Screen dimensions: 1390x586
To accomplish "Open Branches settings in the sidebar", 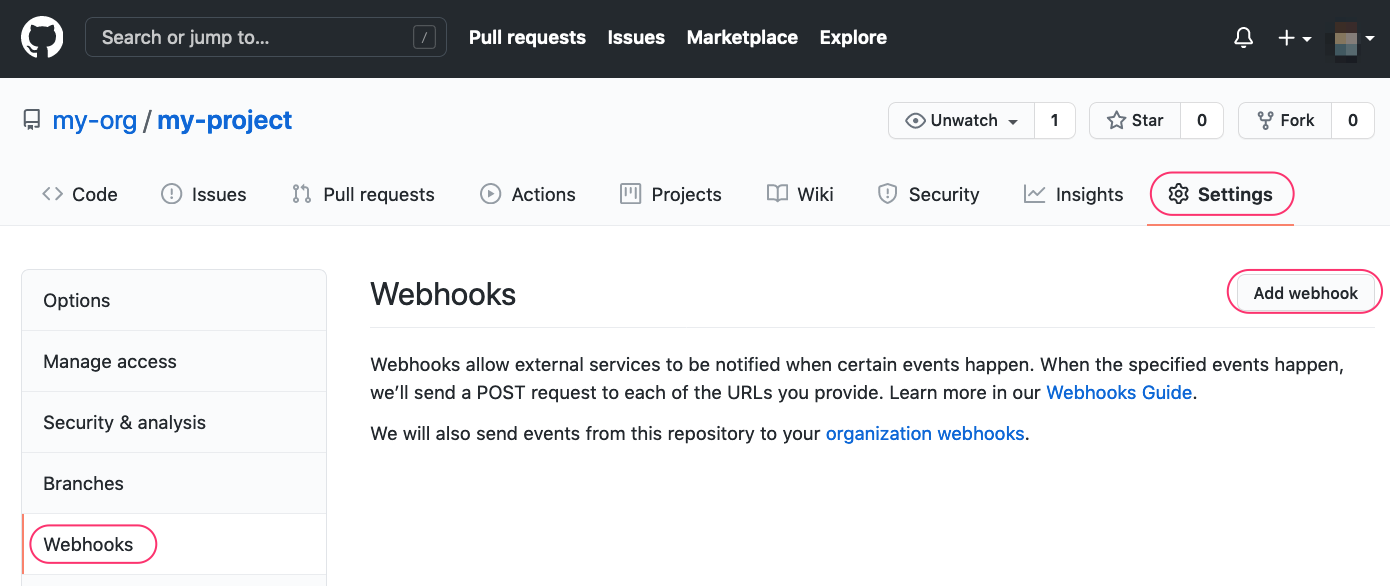I will coord(84,484).
